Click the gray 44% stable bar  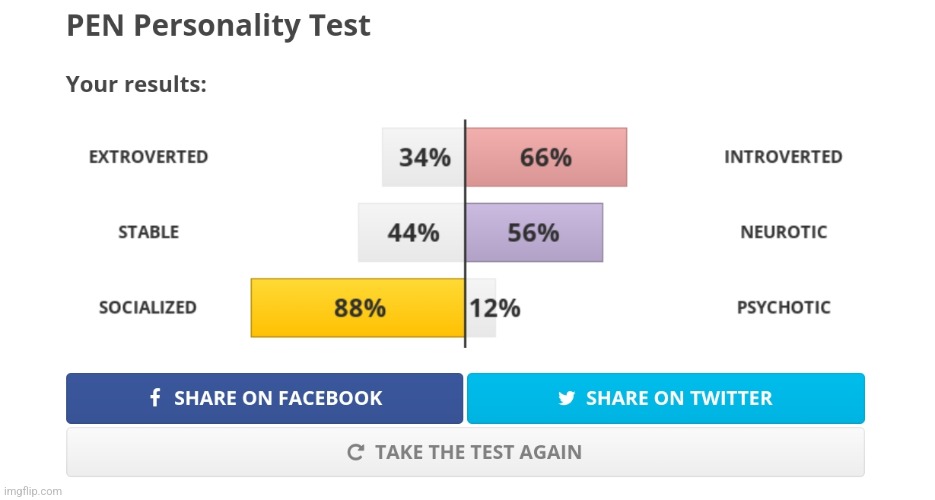tap(411, 232)
